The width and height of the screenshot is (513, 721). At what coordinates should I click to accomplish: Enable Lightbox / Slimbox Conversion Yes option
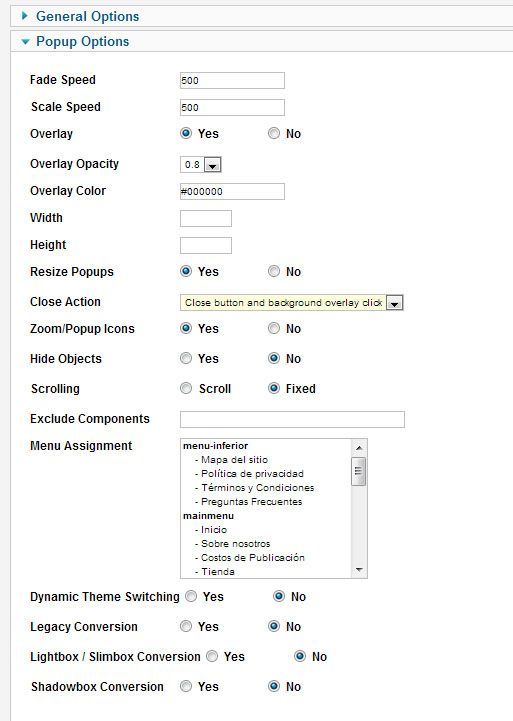[212, 656]
